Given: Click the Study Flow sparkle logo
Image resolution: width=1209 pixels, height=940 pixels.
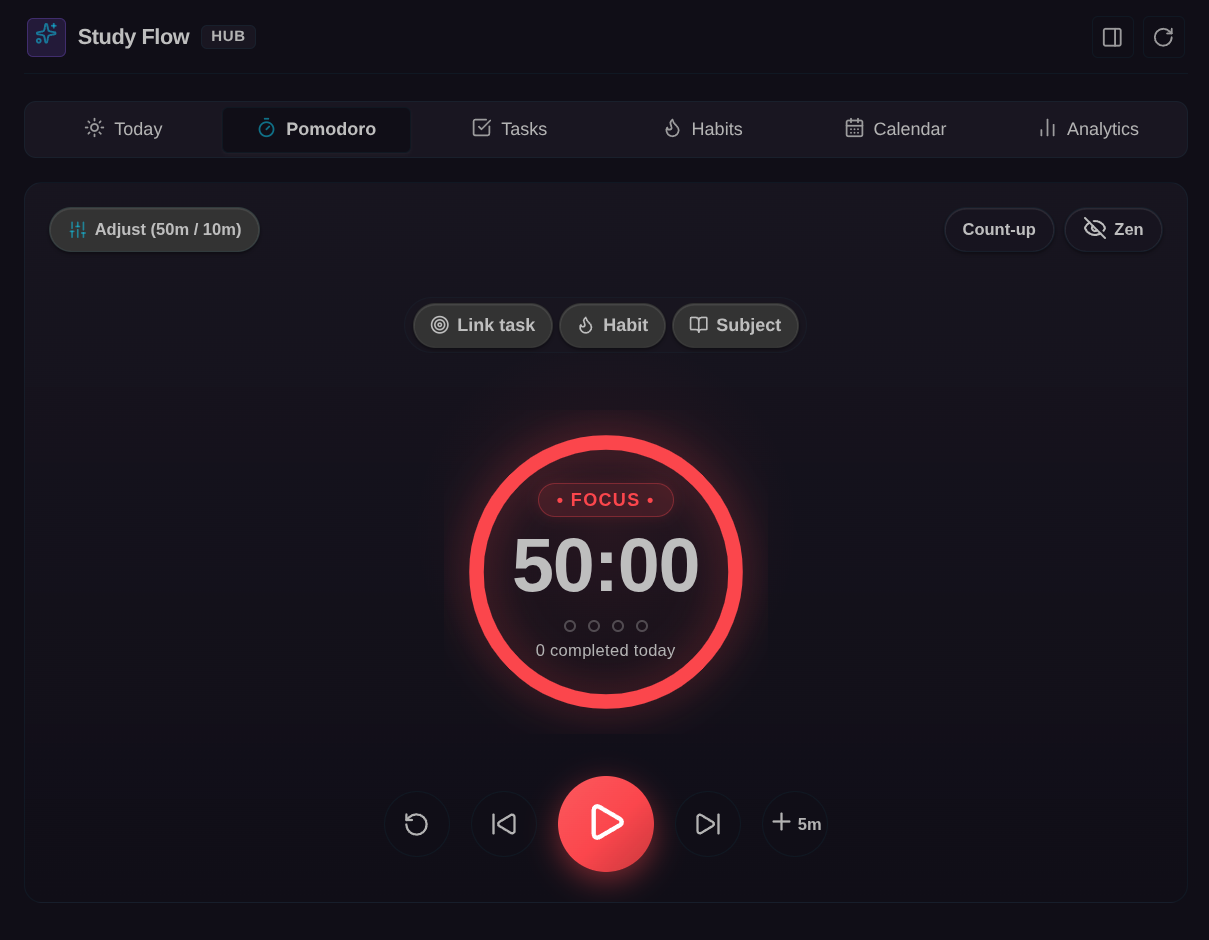Looking at the screenshot, I should [x=46, y=37].
